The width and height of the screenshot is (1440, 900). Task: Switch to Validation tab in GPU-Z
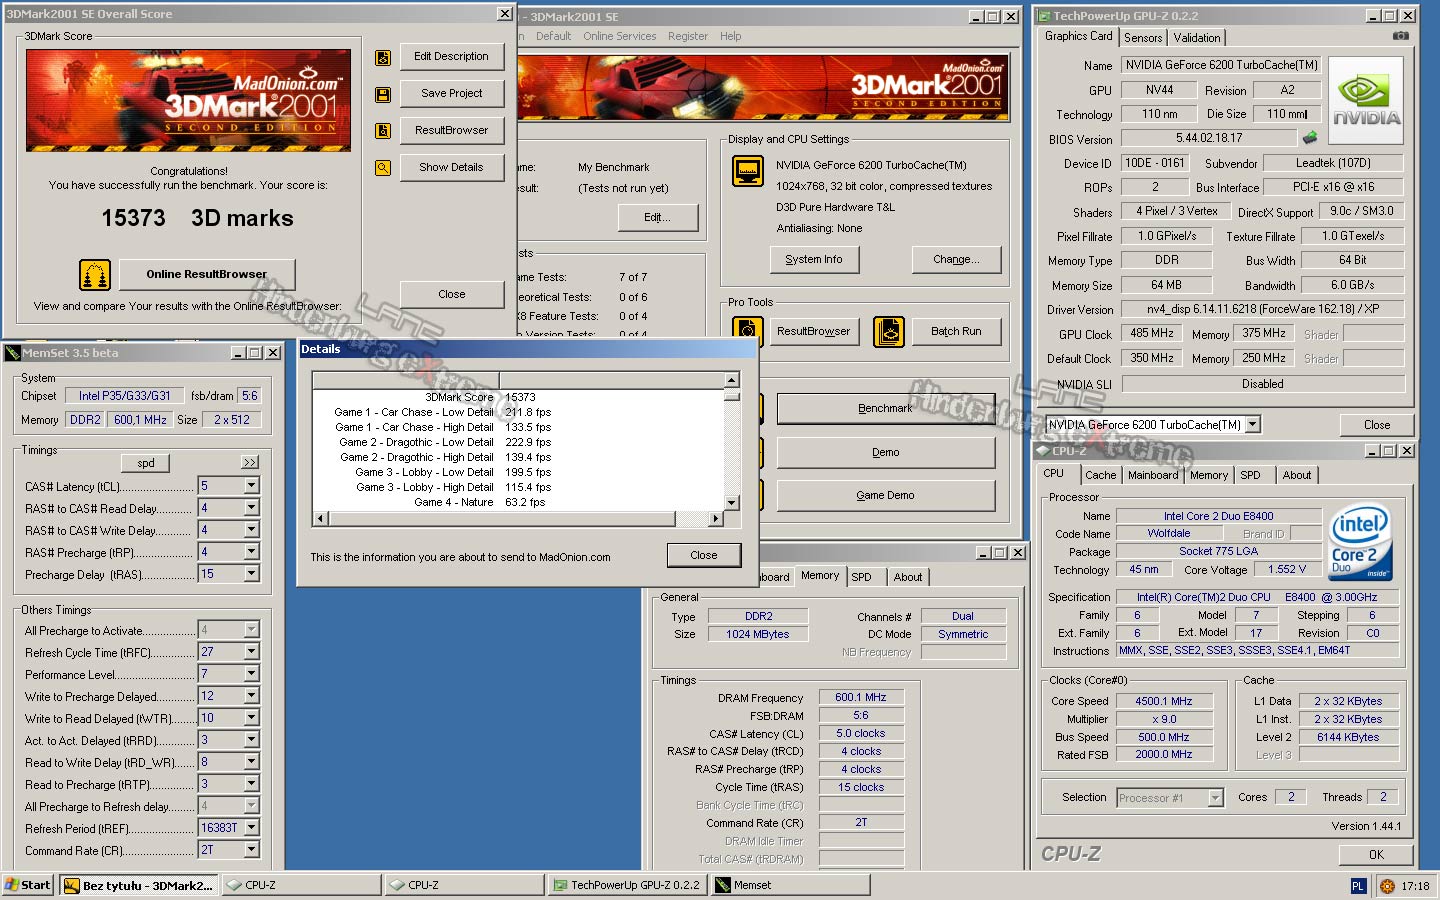(1197, 38)
